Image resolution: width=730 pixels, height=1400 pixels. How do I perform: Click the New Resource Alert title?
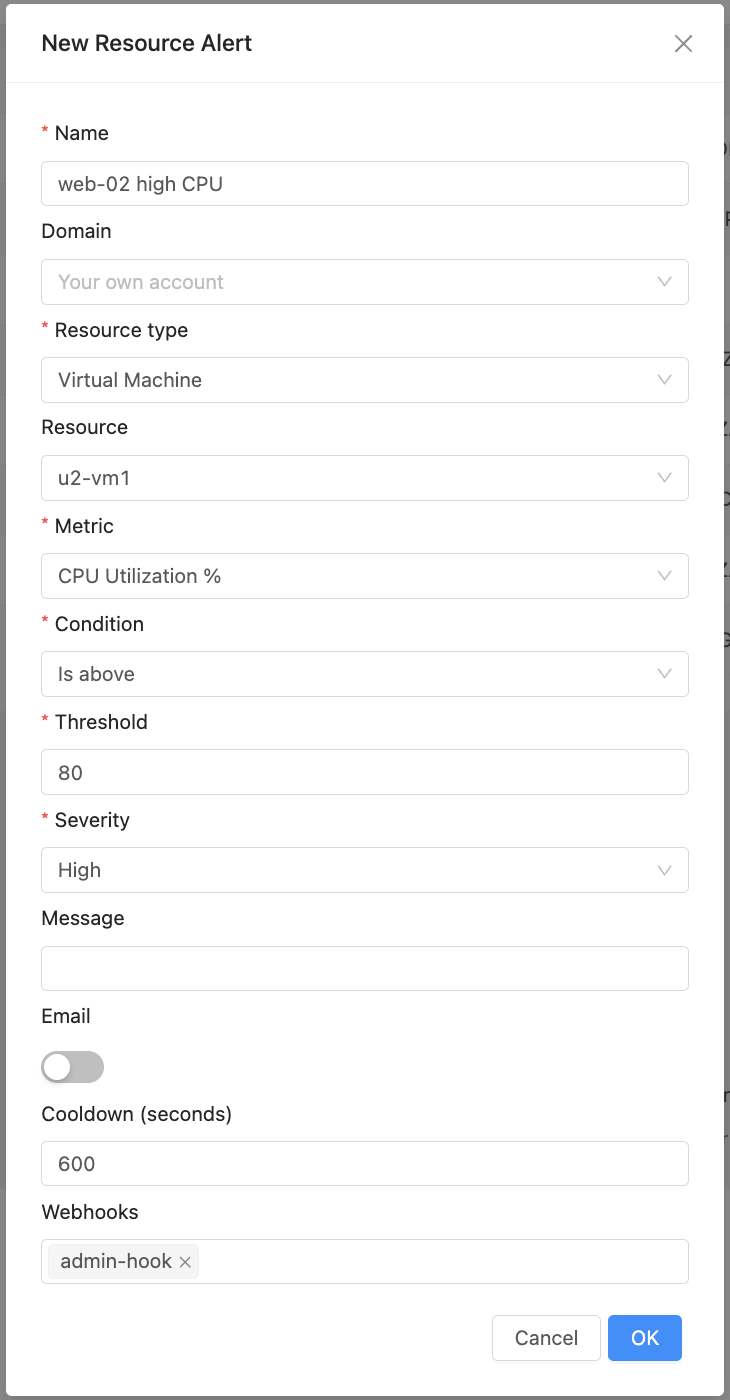pos(147,43)
